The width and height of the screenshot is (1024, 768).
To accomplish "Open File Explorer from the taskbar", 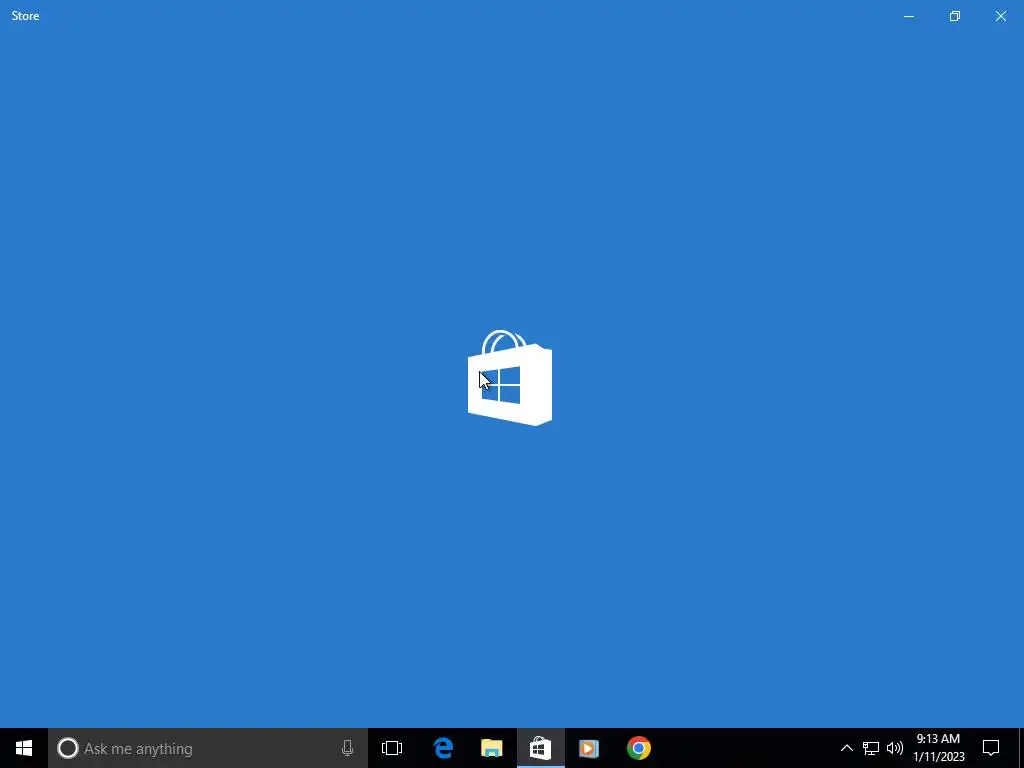I will [x=492, y=748].
